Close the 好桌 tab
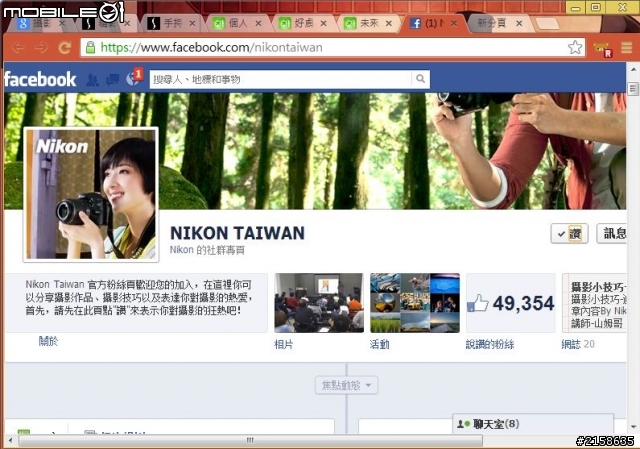This screenshot has height=449, width=640. pyautogui.click(x=323, y=24)
